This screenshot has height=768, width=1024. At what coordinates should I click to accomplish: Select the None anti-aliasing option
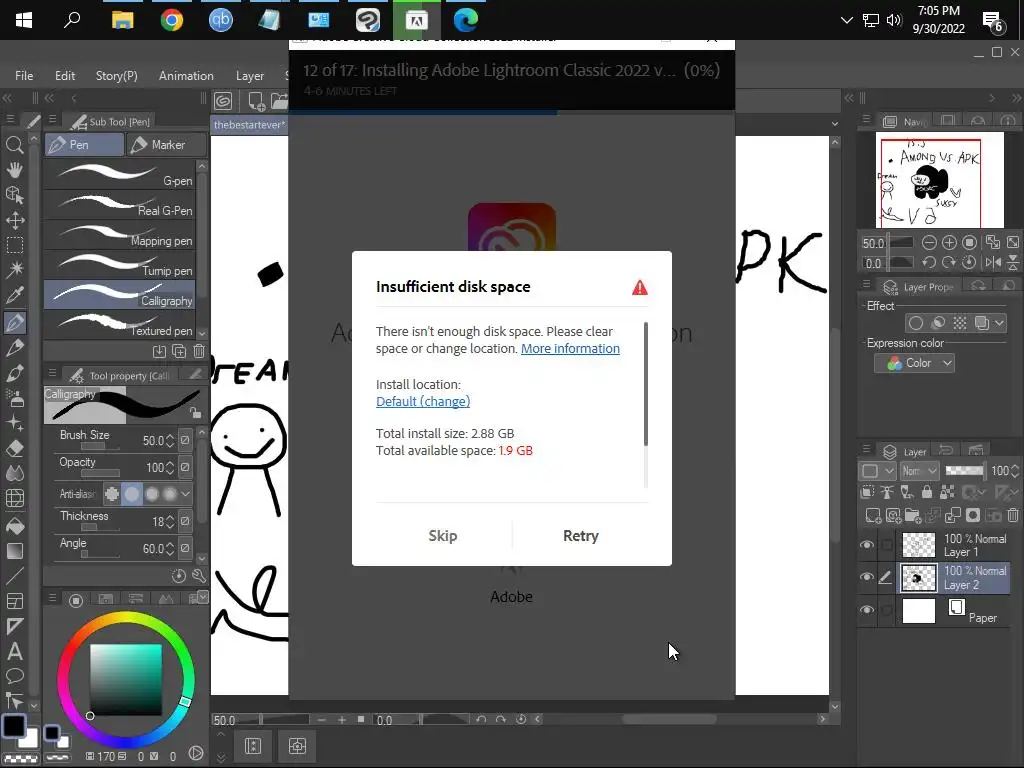112,494
